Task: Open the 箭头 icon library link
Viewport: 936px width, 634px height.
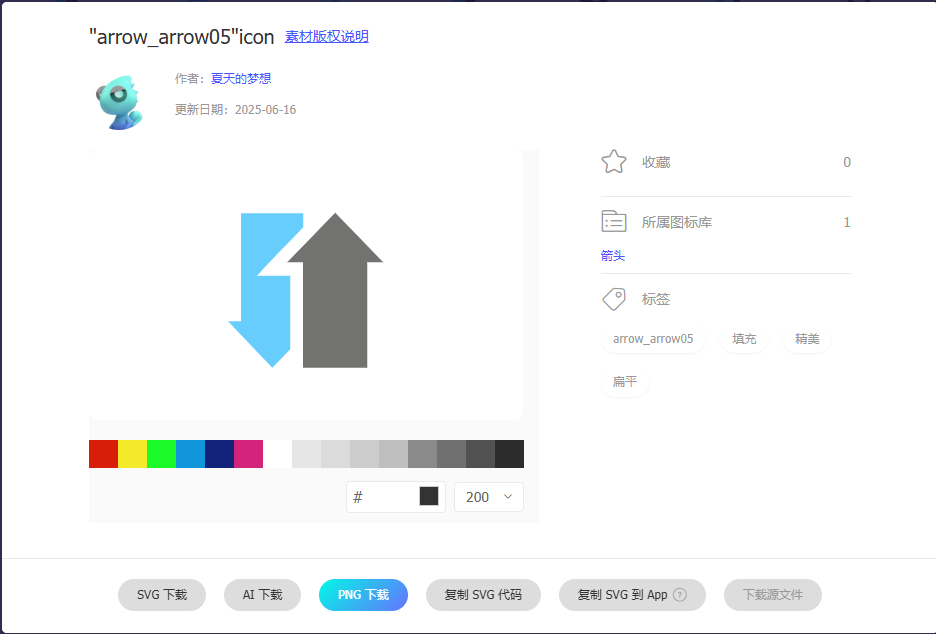Action: 612,255
